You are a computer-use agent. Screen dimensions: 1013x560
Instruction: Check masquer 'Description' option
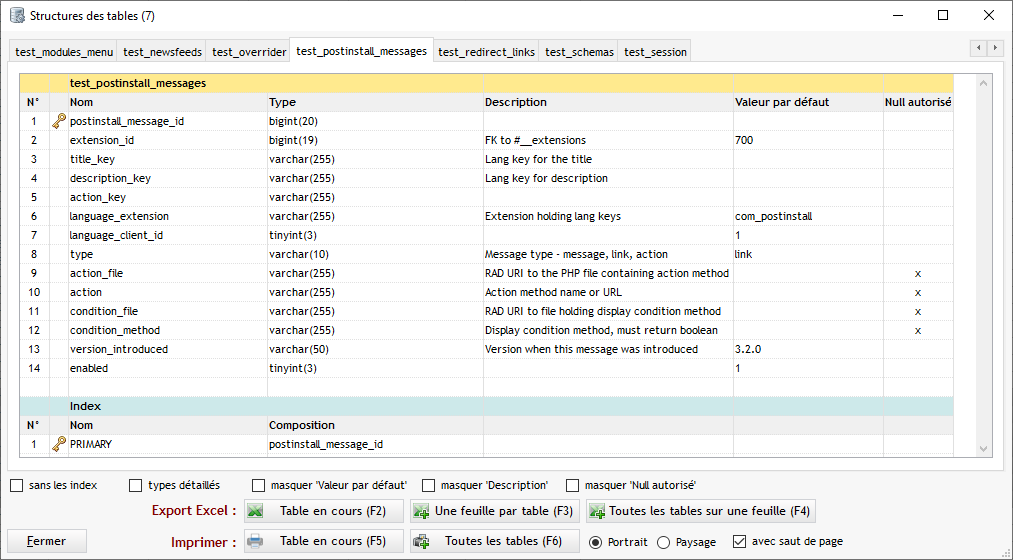428,485
